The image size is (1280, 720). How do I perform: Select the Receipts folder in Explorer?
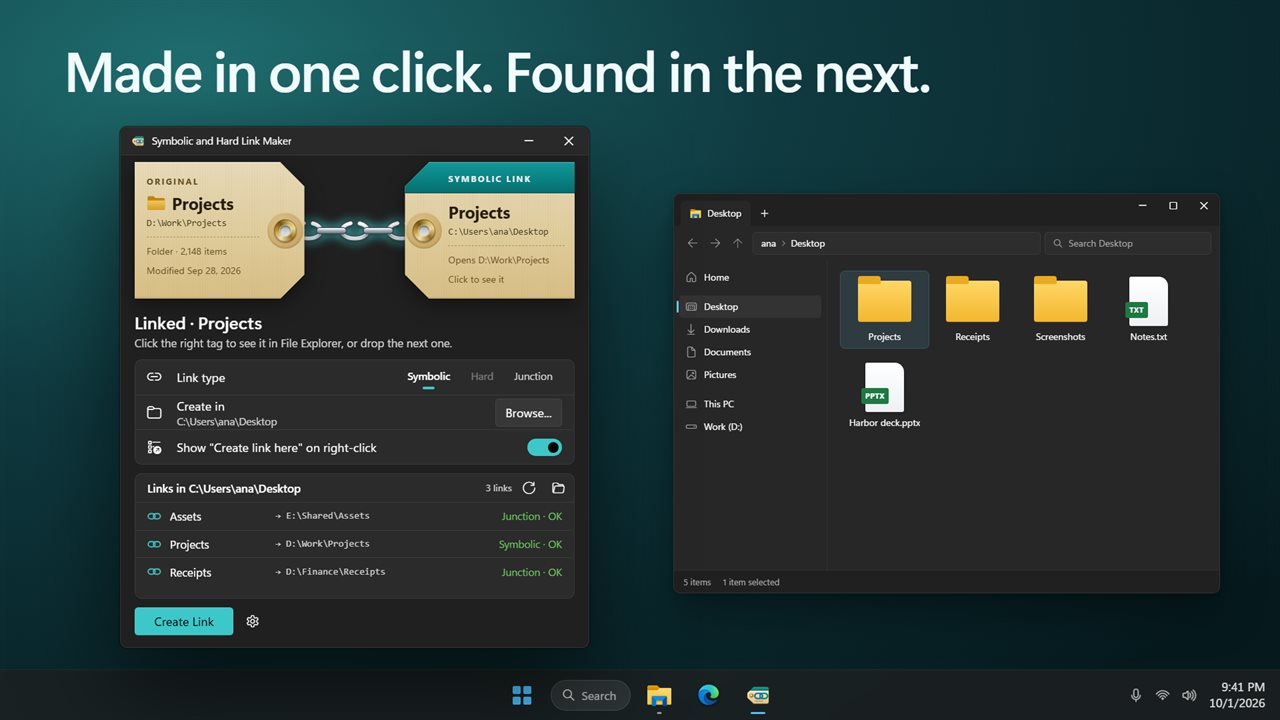tap(972, 309)
